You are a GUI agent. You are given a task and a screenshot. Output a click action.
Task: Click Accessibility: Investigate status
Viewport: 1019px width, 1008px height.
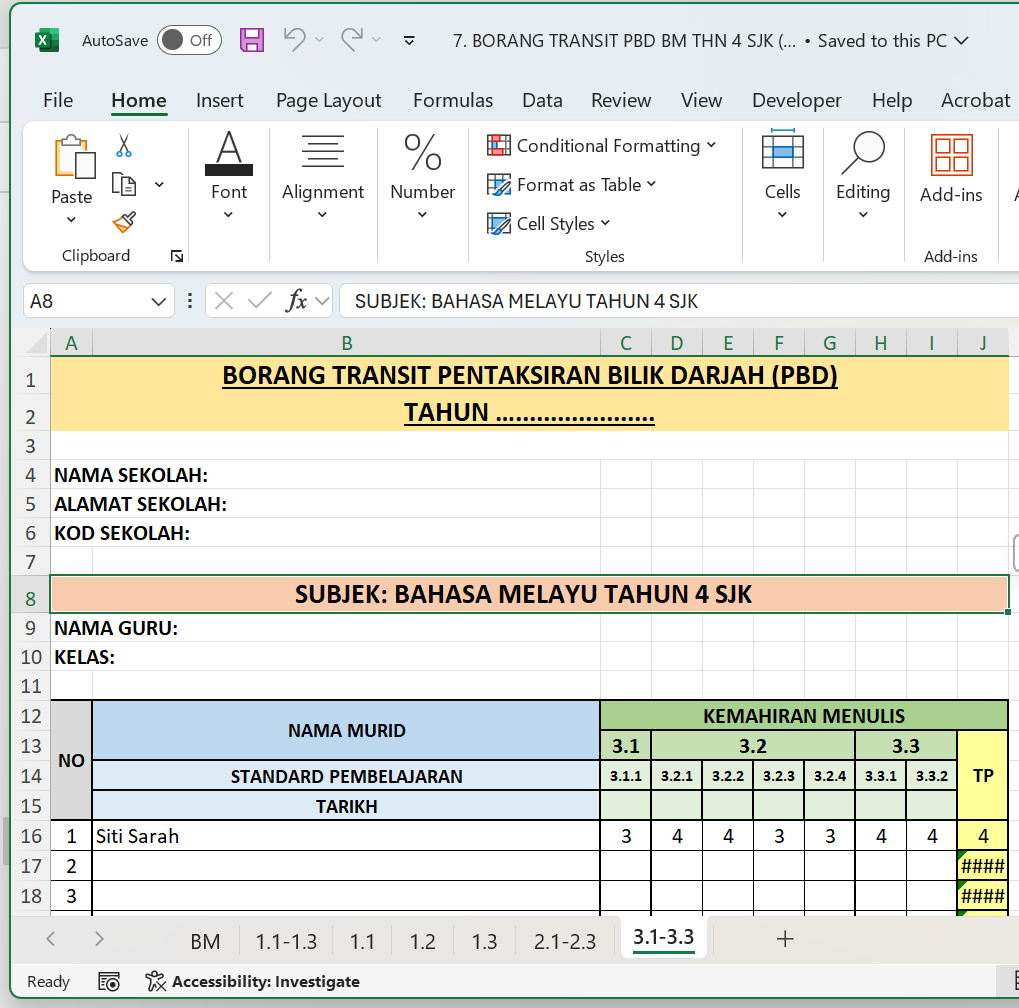252,981
